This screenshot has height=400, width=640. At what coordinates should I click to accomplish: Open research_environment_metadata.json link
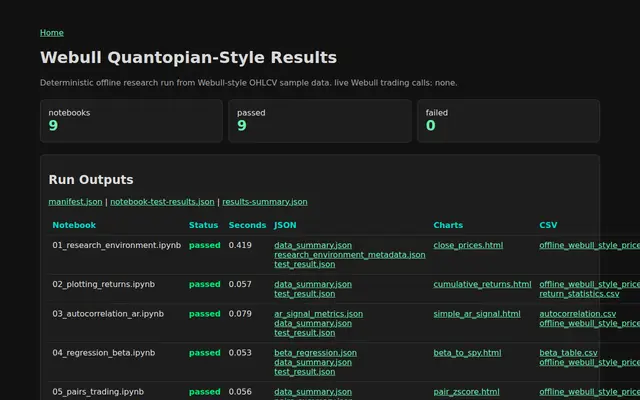click(350, 255)
